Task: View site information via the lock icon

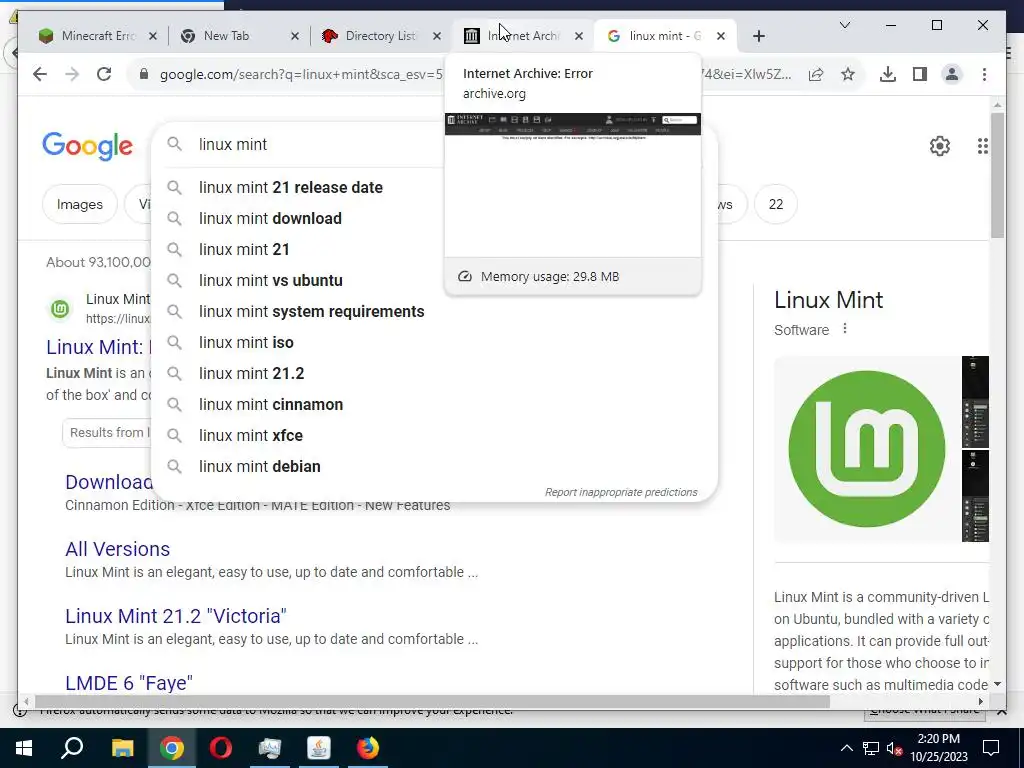Action: (144, 74)
